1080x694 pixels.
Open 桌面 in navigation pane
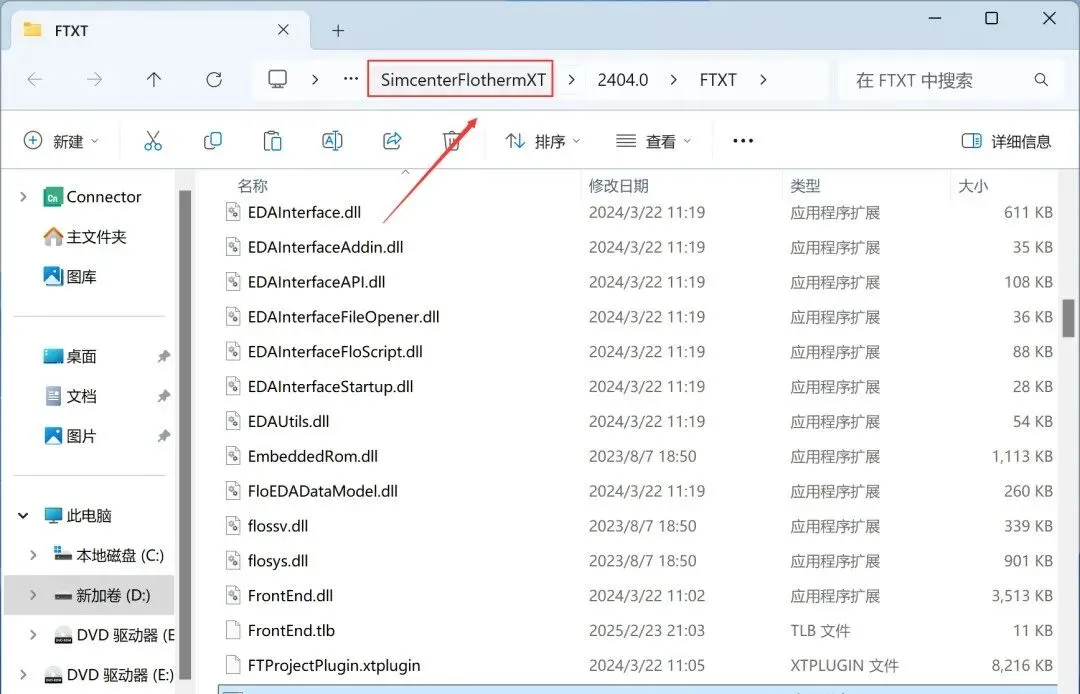coord(70,357)
